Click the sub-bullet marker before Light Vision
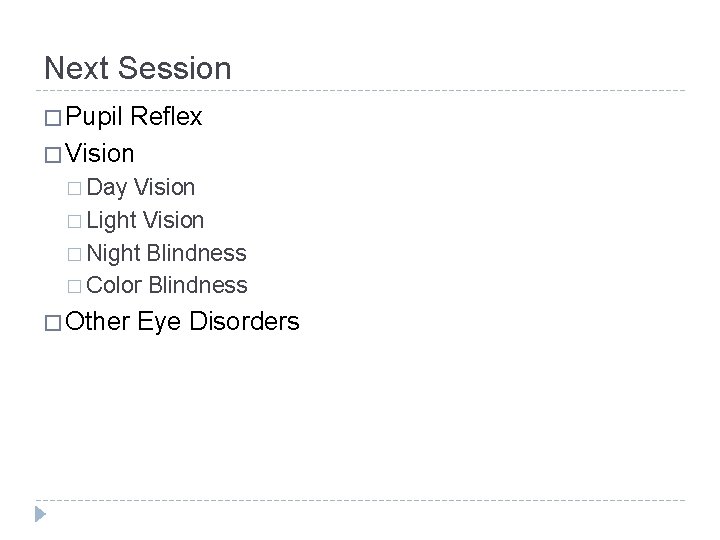This screenshot has width=720, height=540. tap(76, 220)
